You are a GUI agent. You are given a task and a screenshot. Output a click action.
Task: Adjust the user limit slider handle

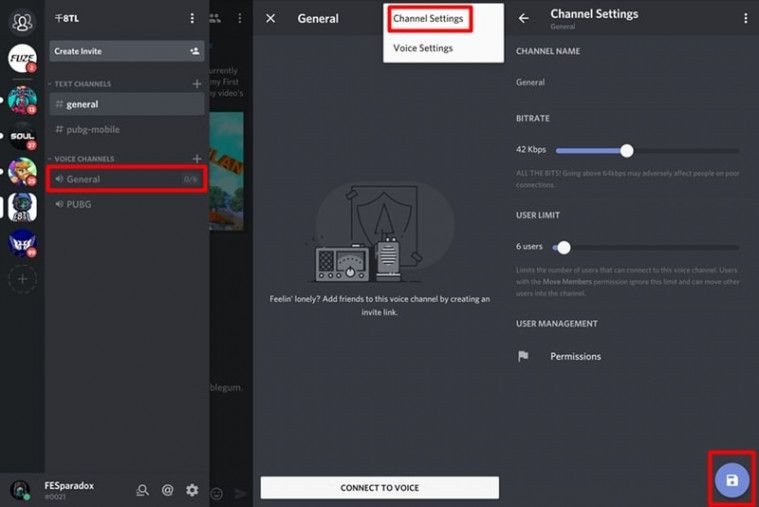tap(563, 248)
